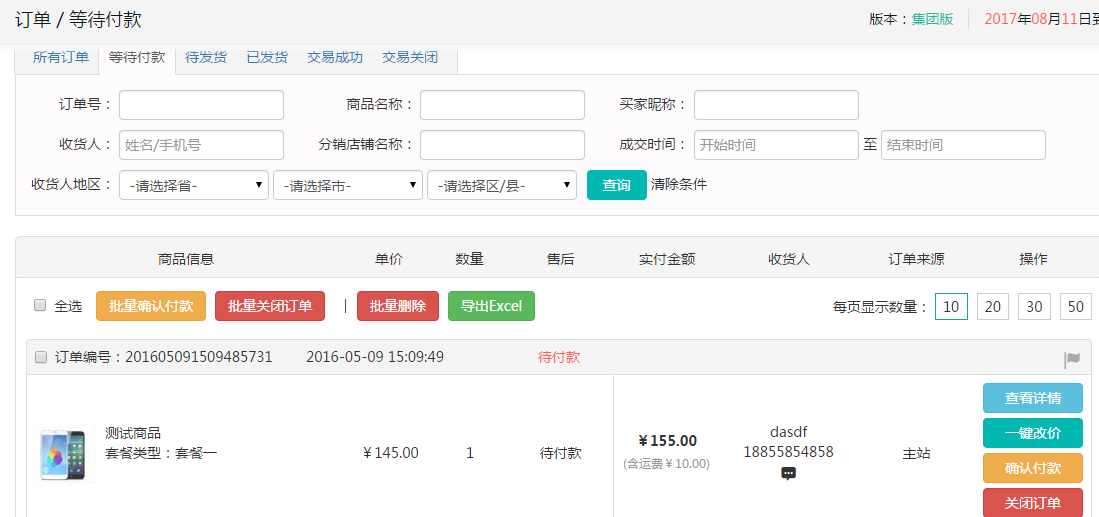This screenshot has width=1099, height=517.
Task: Switch to the 所有订单 tab
Action: (61, 58)
